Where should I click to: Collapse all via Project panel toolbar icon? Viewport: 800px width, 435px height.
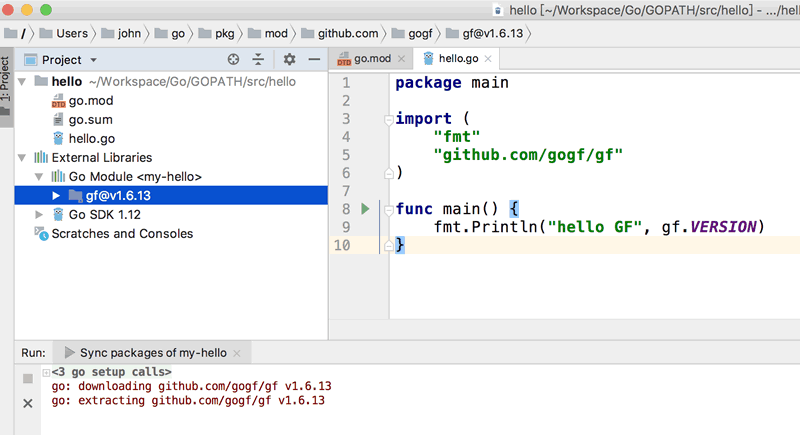258,60
